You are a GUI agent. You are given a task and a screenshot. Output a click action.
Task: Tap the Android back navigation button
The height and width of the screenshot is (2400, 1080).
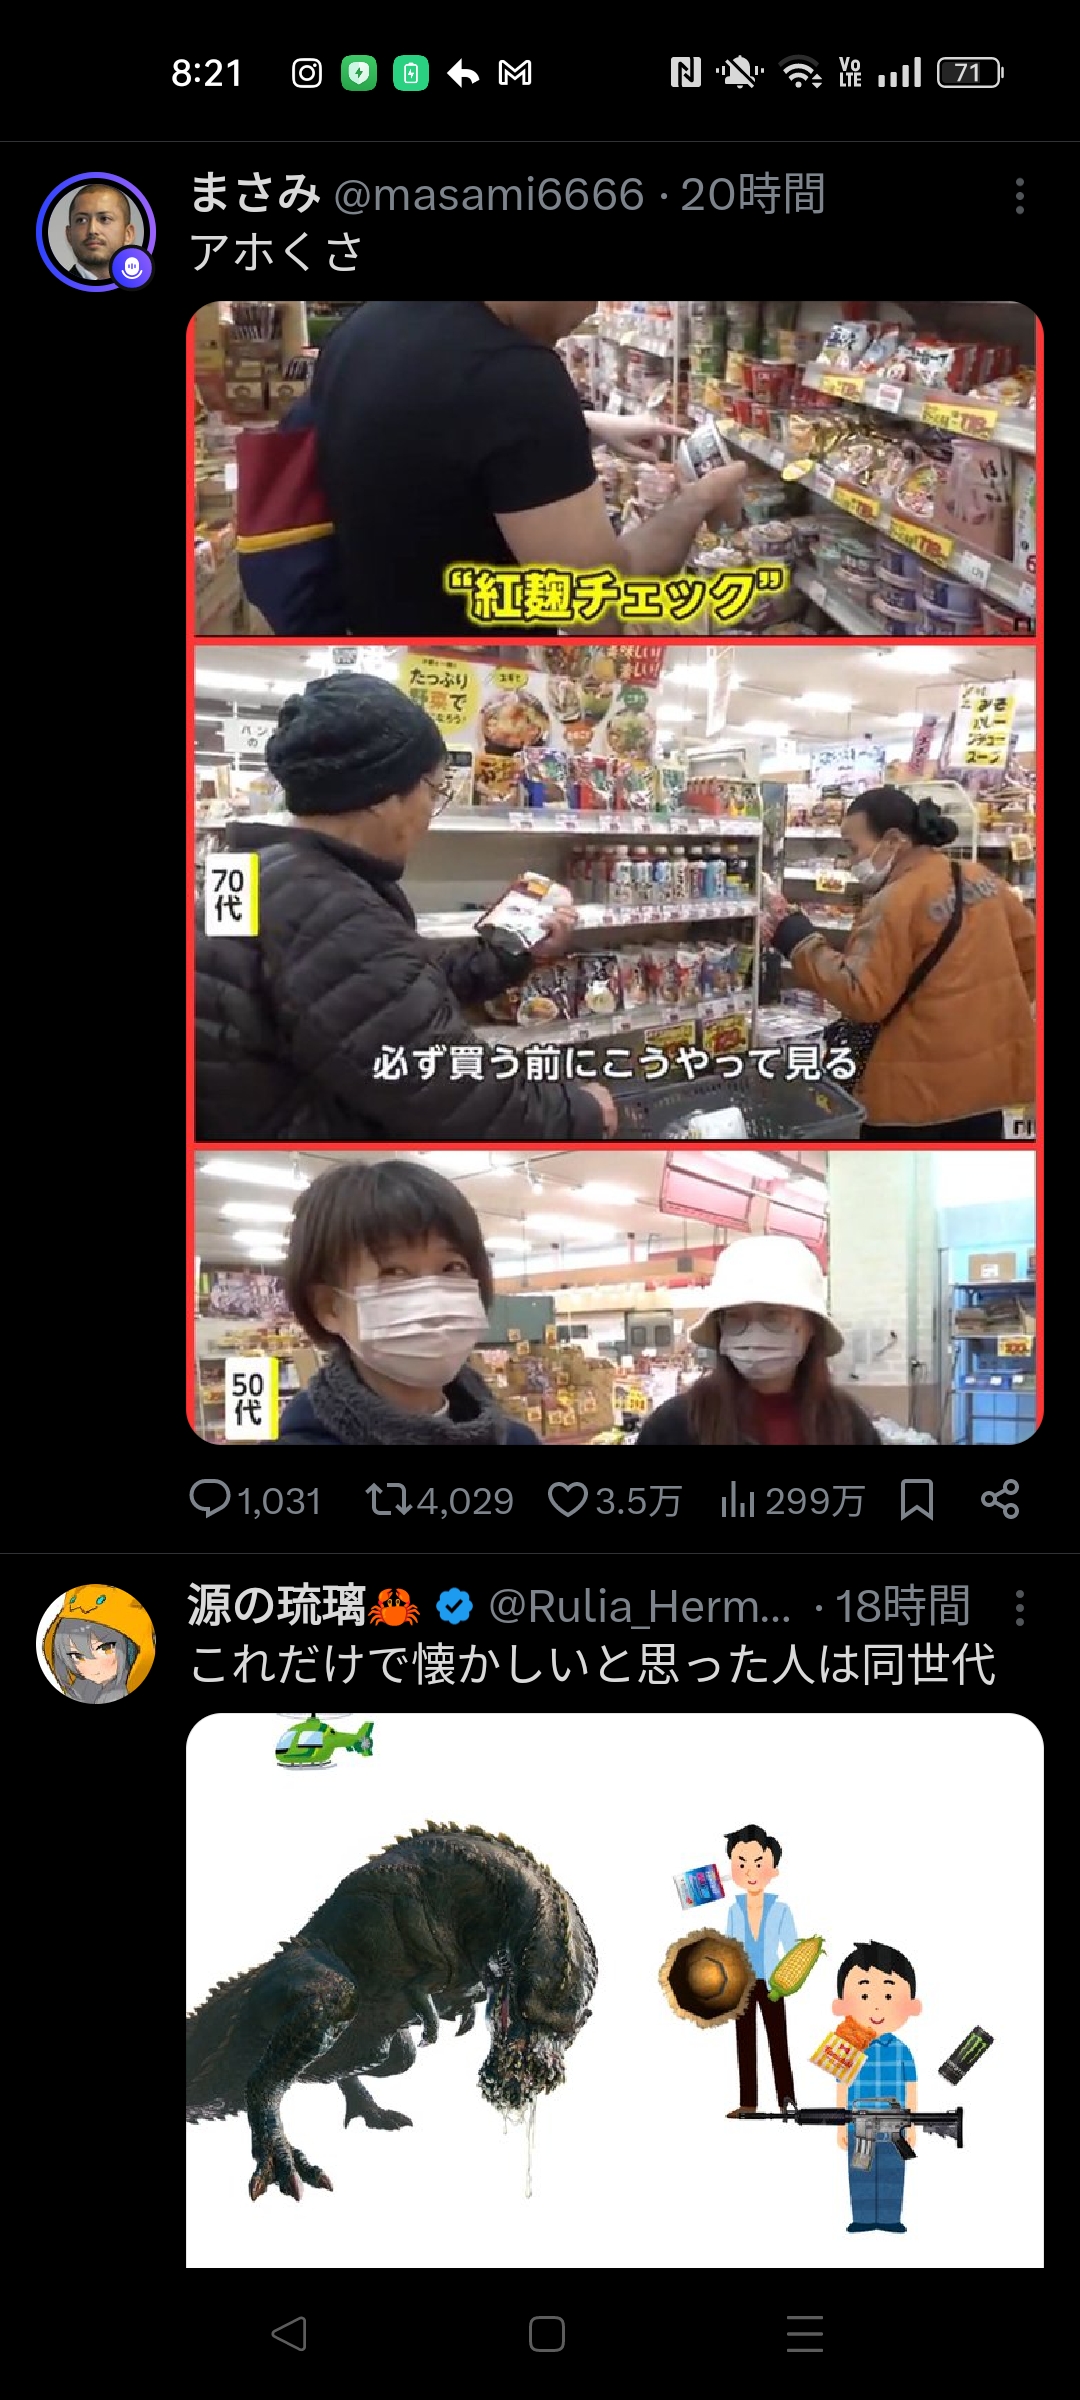289,2333
